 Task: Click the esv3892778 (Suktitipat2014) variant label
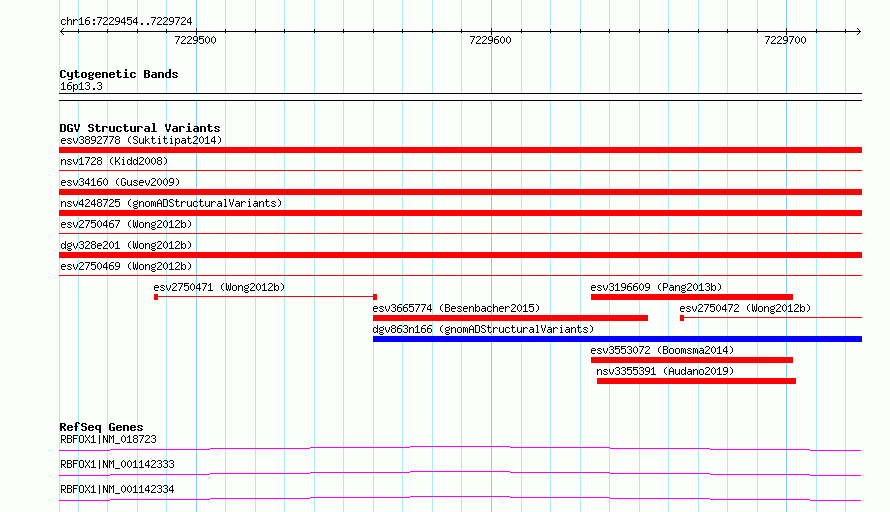141,140
